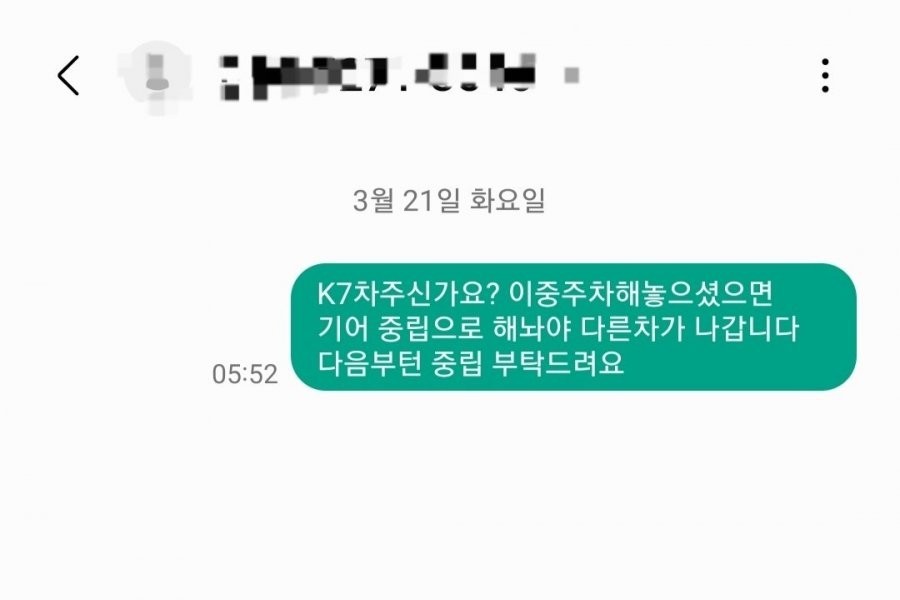Click the 기어 중립으로 words in message
This screenshot has height=600, width=900.
pos(398,328)
